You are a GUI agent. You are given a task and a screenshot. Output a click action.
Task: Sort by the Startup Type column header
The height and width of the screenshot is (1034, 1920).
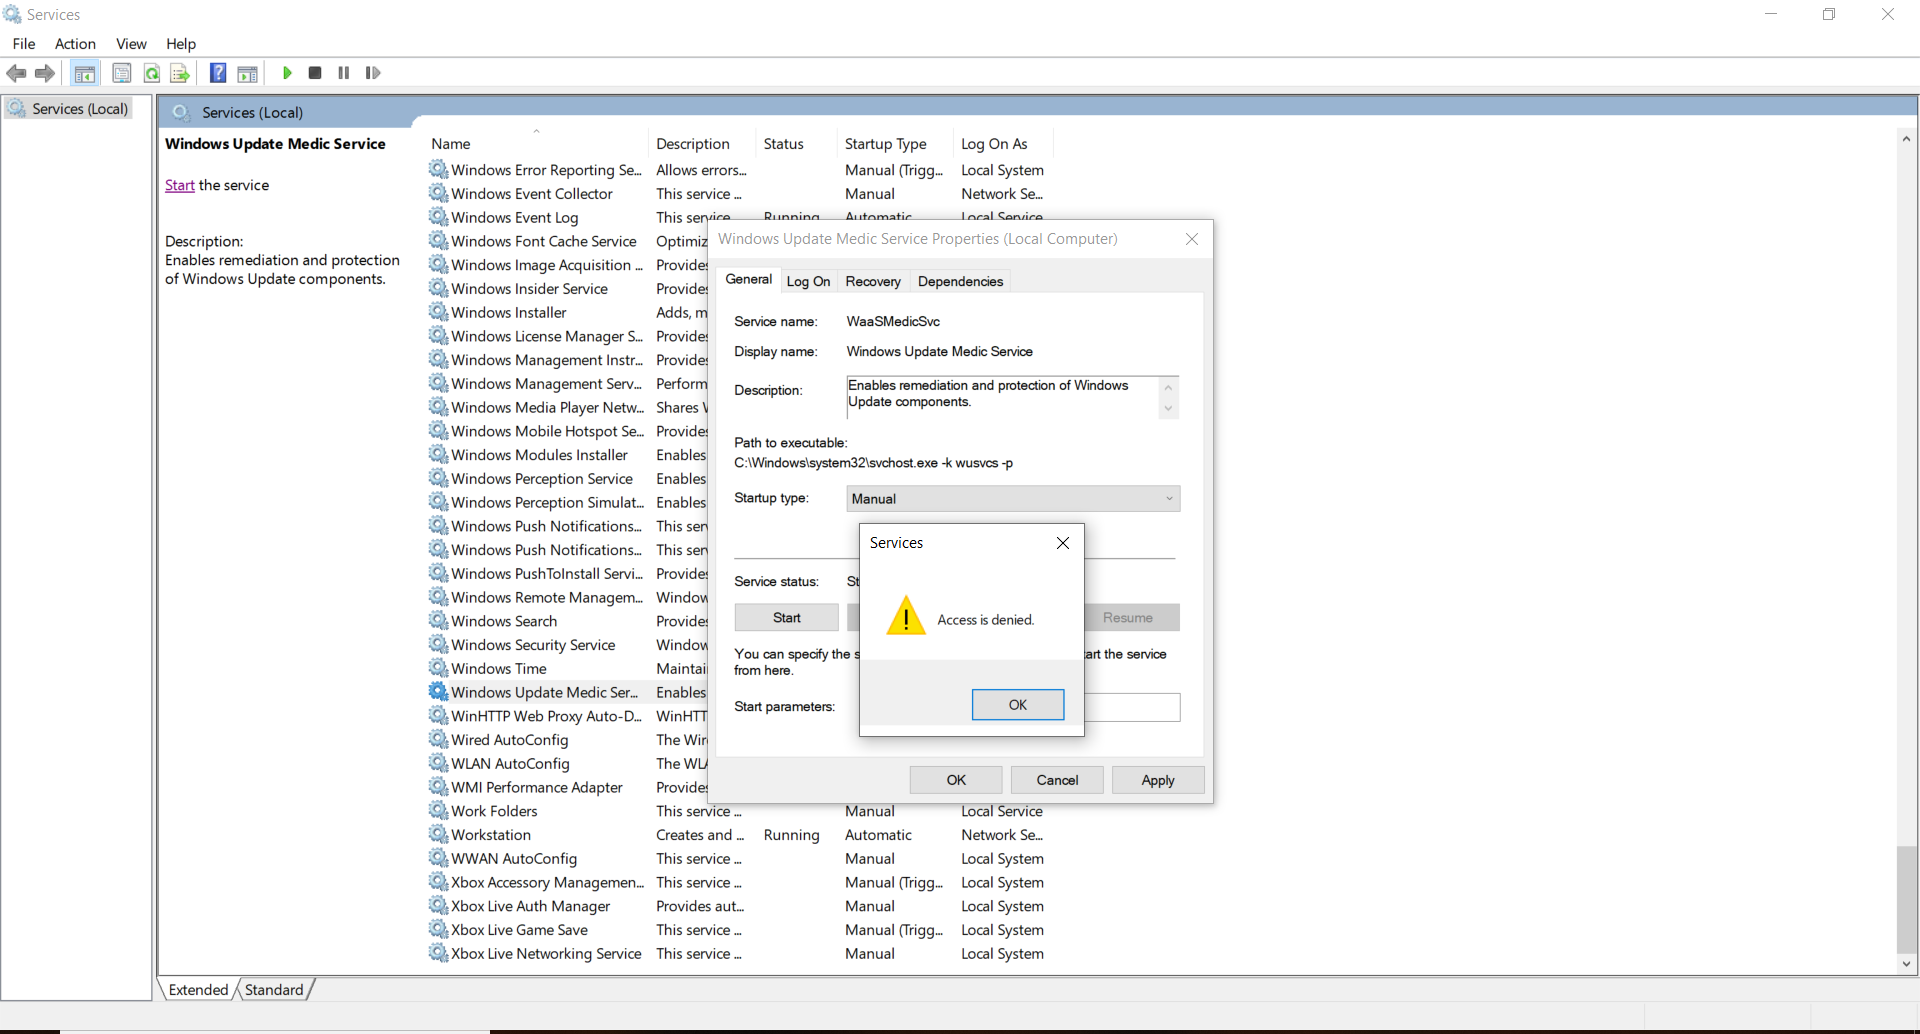[896, 144]
